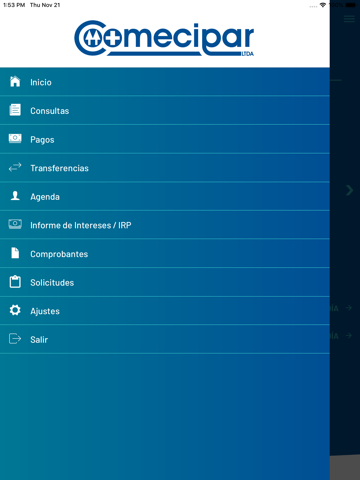Click the money icon for Informe de Intereses
Viewport: 360px width, 480px height.
15,224
